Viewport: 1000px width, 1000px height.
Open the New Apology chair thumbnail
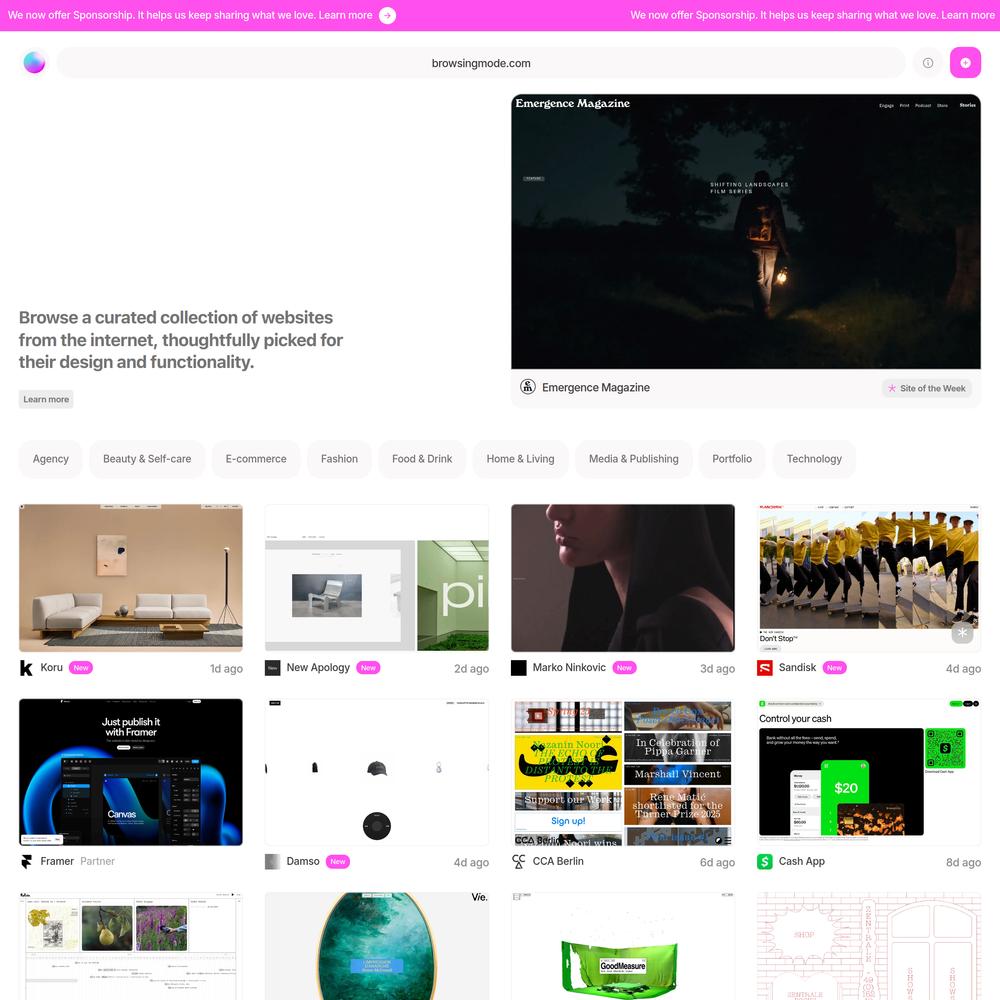click(377, 578)
